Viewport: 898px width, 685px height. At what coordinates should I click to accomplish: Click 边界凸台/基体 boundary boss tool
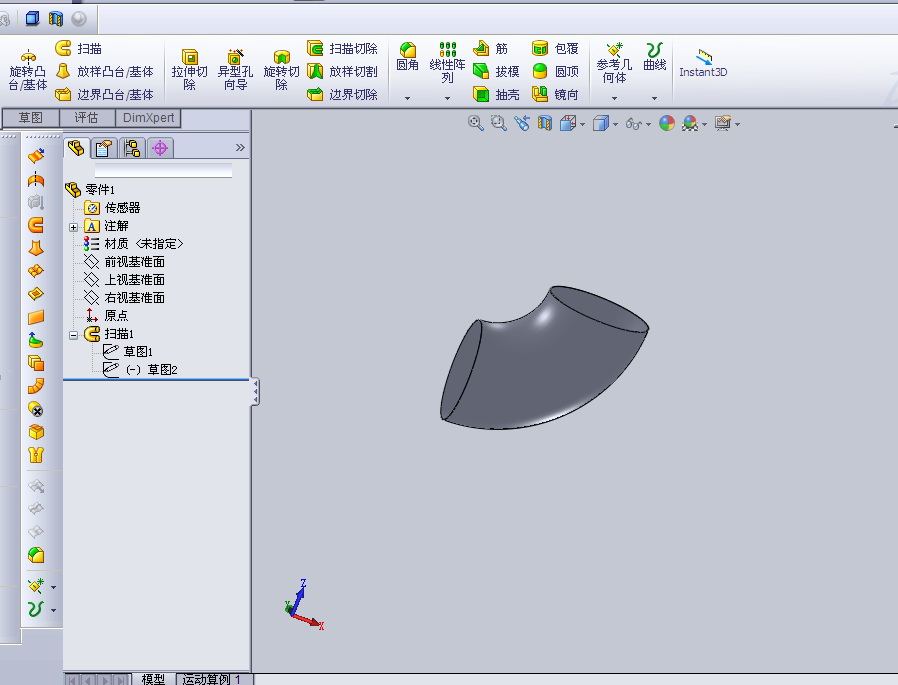click(104, 95)
